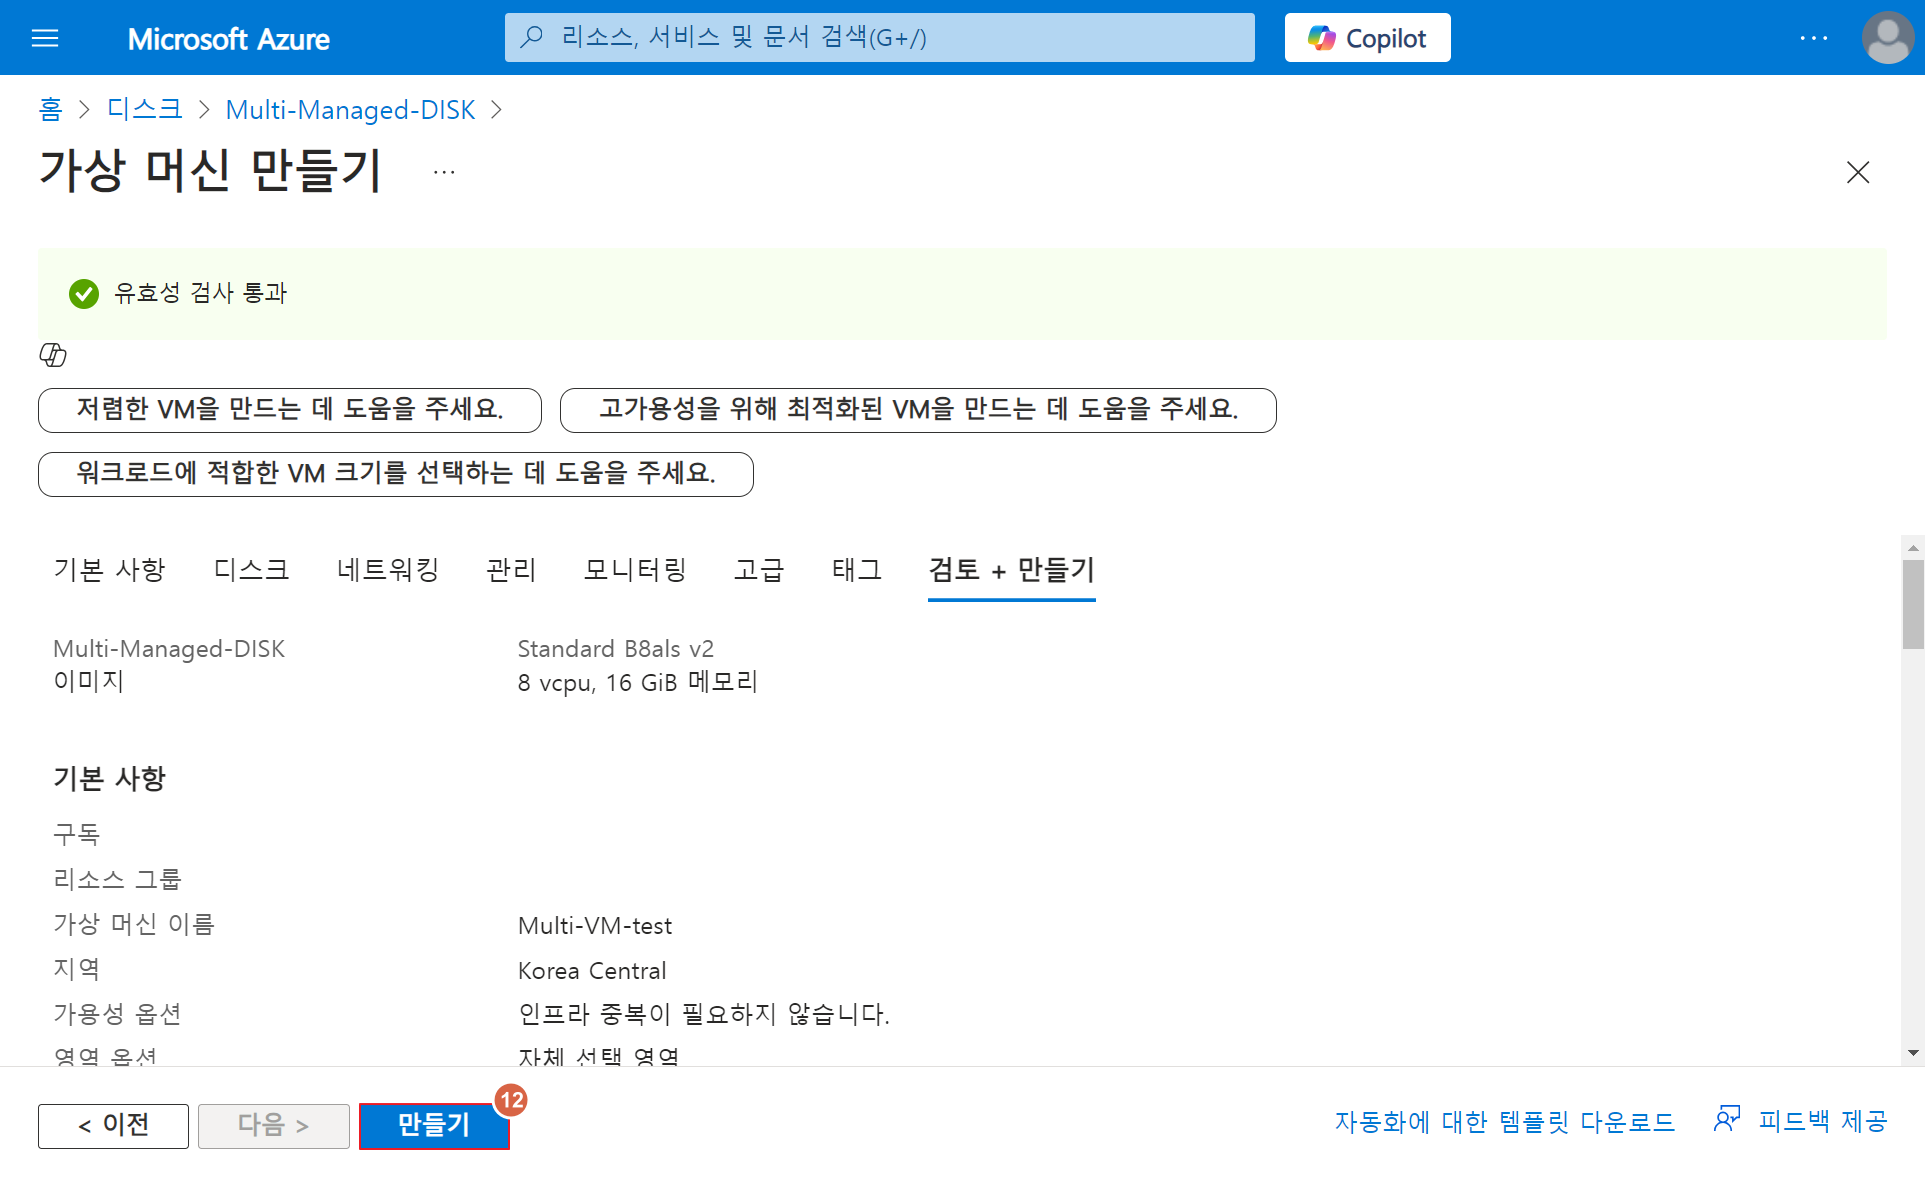Viewport: 1925px width, 1195px height.
Task: Focus the resource search box
Action: click(x=879, y=38)
